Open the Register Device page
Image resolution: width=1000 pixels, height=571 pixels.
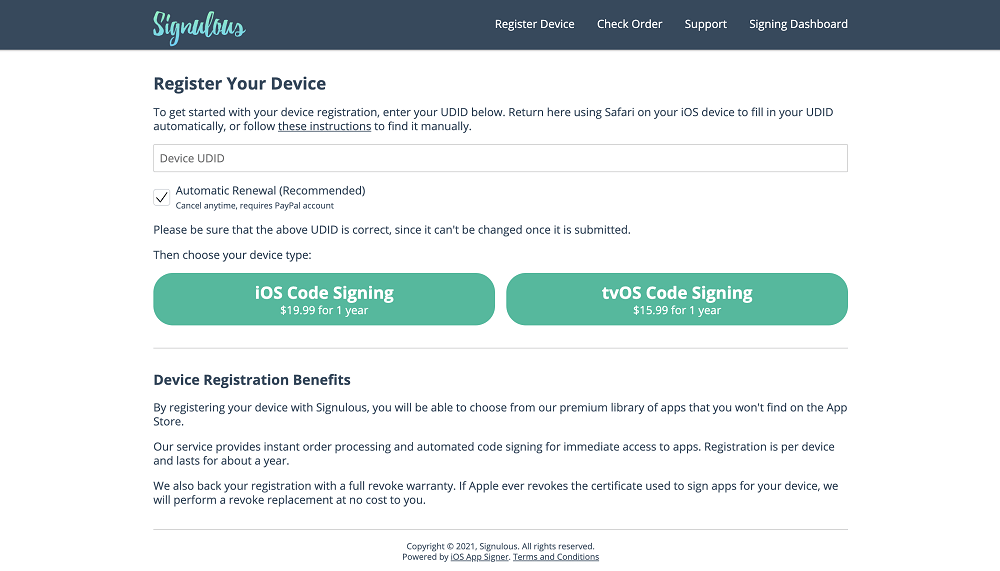coord(534,24)
